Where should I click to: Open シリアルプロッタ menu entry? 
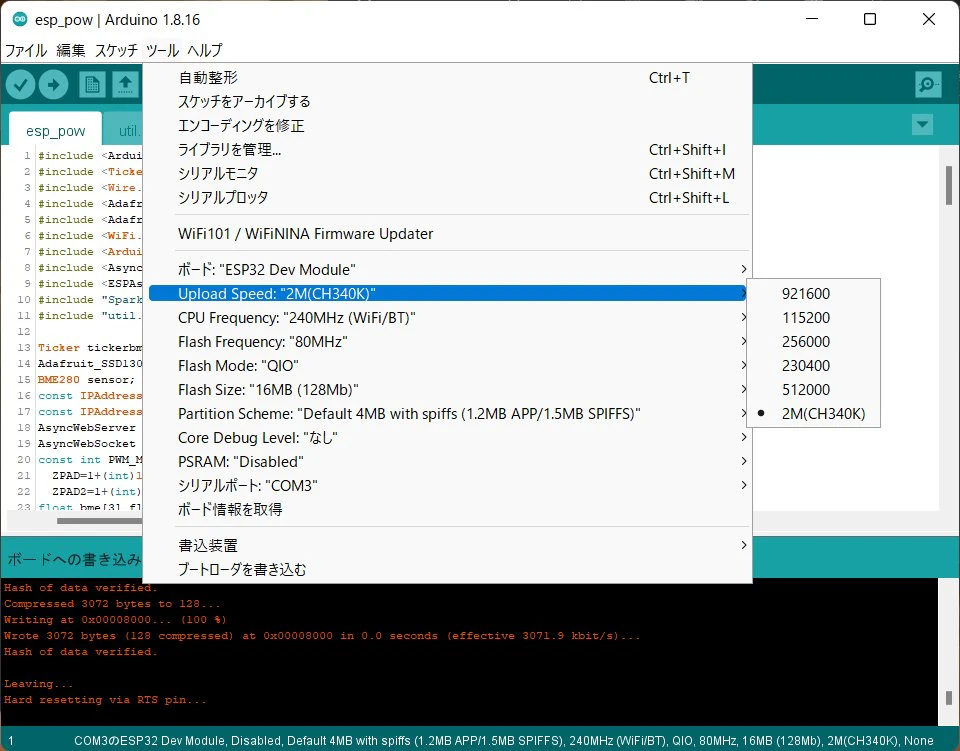click(x=449, y=198)
